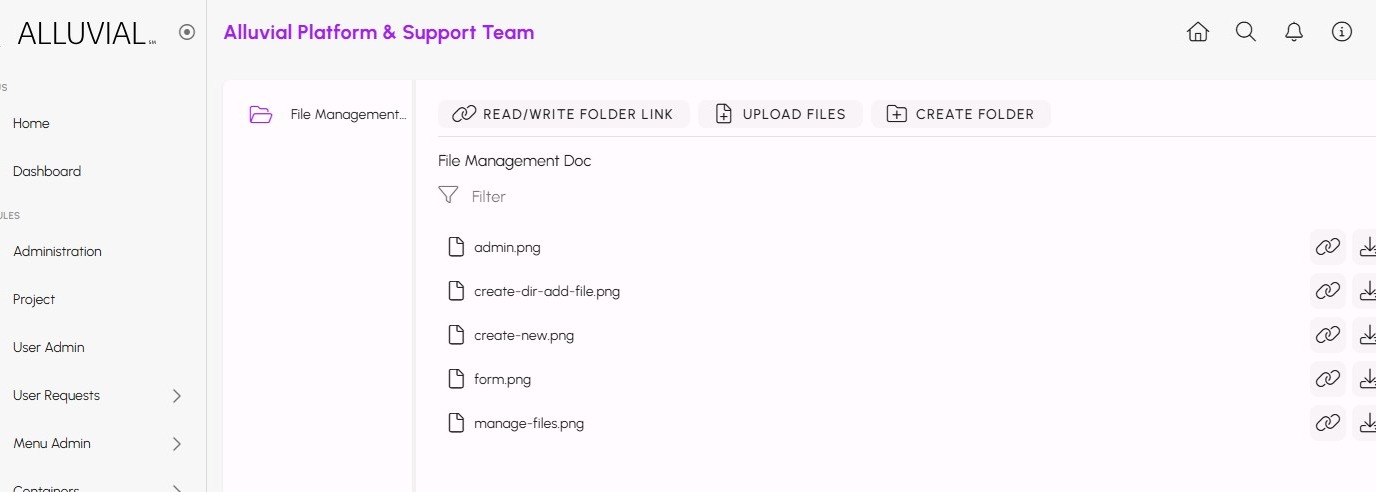Open the home icon in top header
Viewport: 1376px width, 492px height.
click(1197, 32)
